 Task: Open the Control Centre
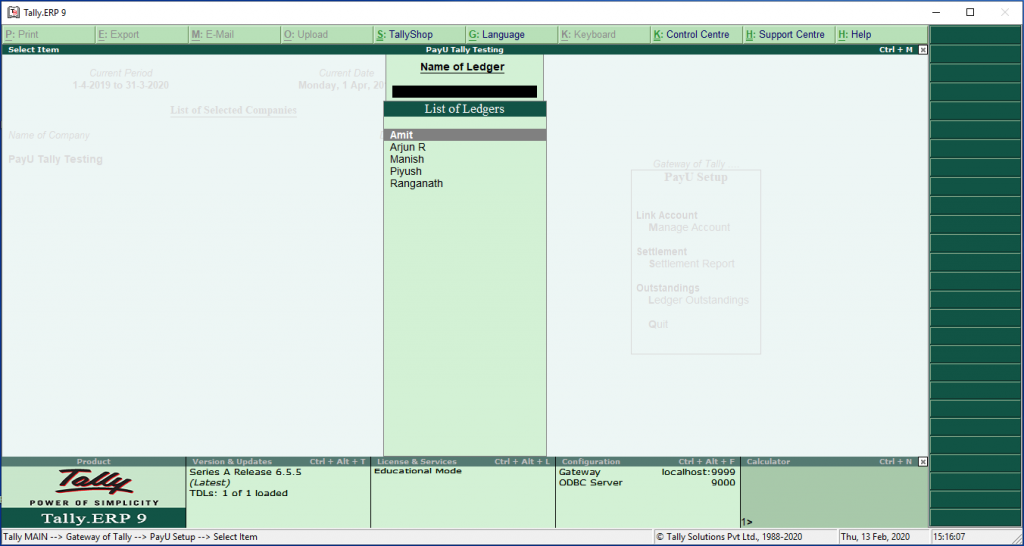click(698, 35)
